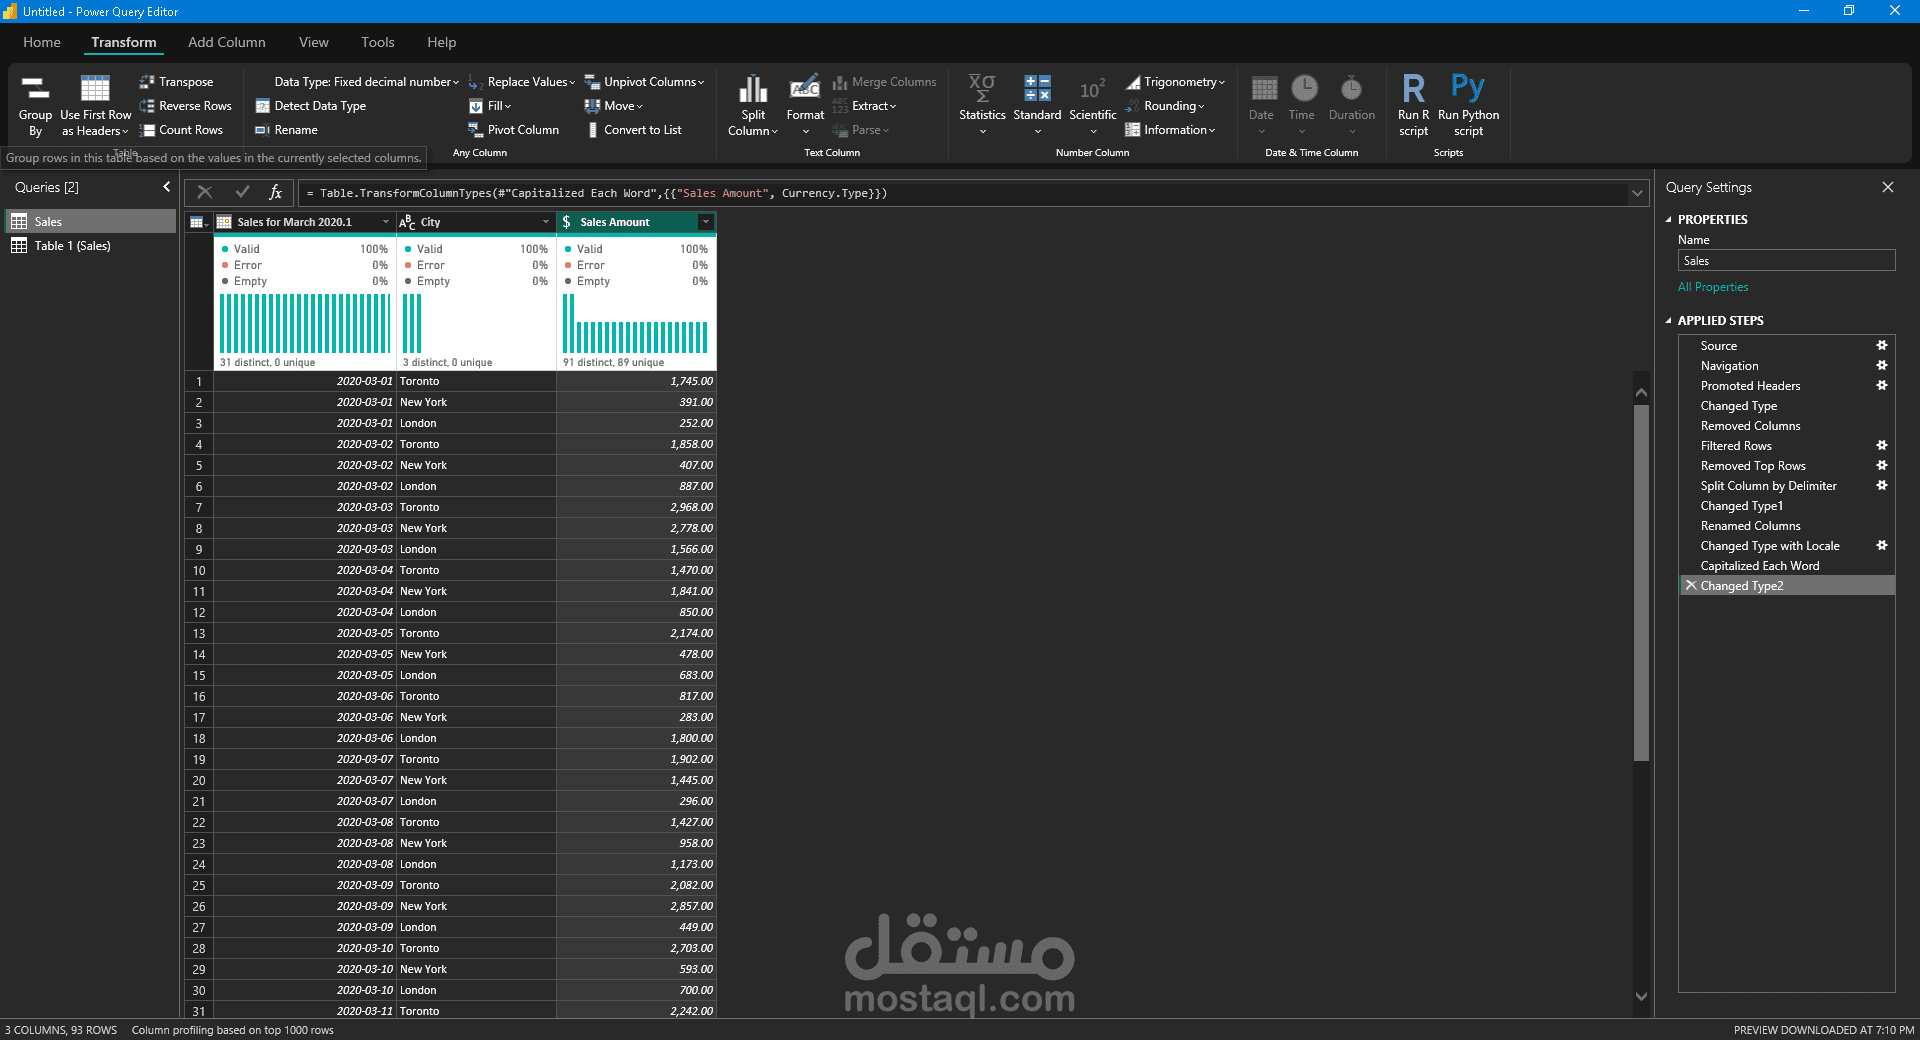Open Rounding dropdown

pyautogui.click(x=1165, y=106)
